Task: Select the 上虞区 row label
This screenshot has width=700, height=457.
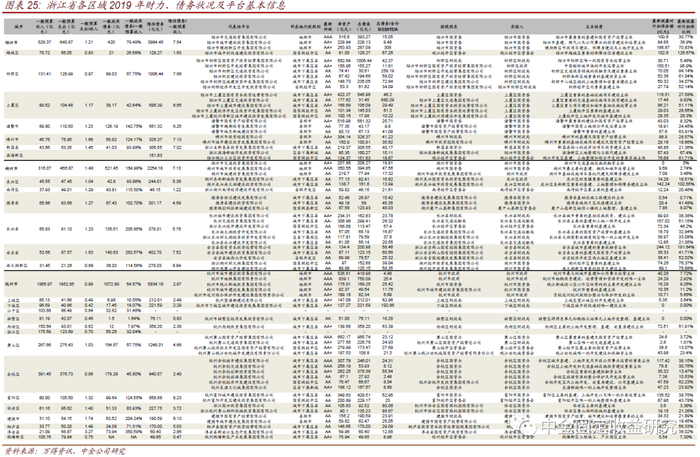Action: click(x=12, y=105)
